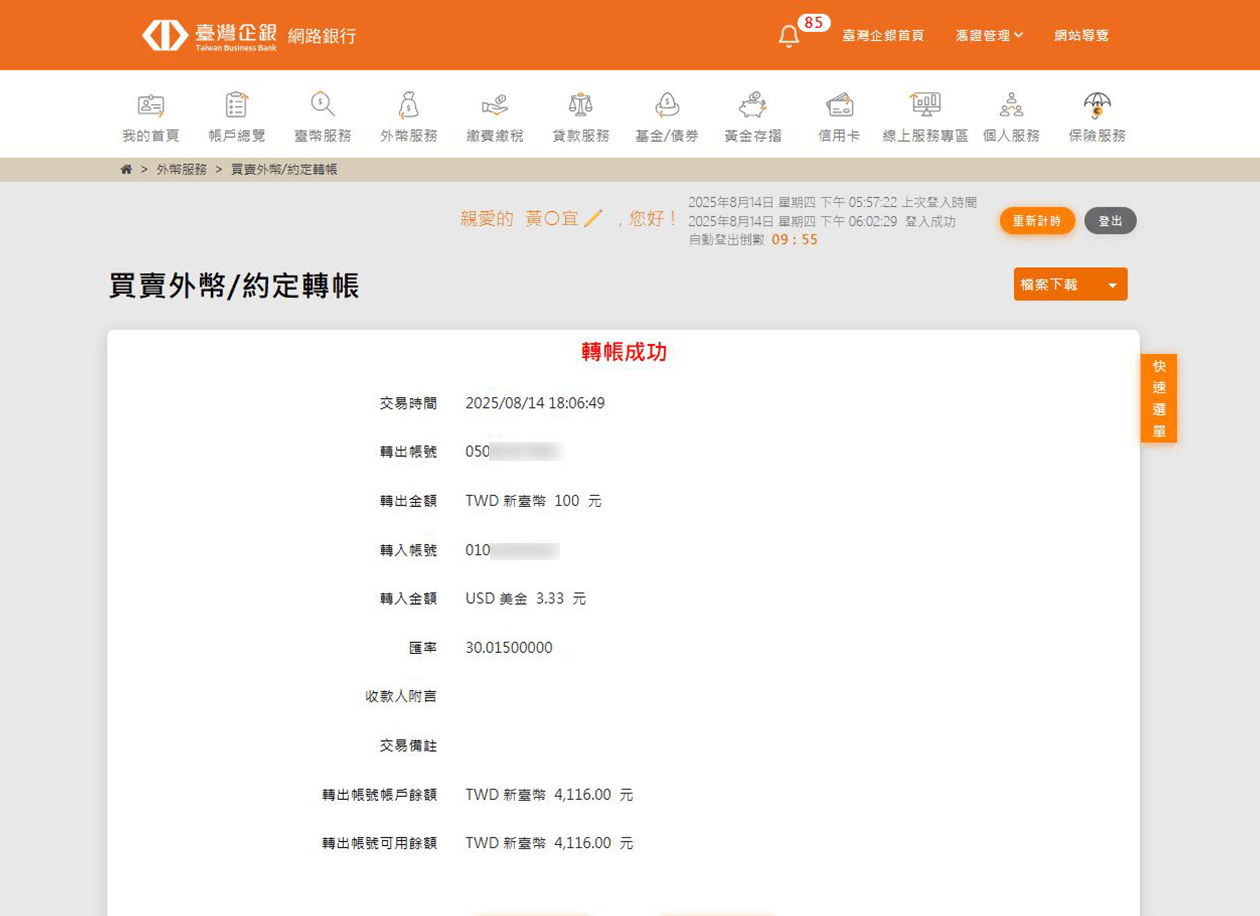
Task: Click the 信用卡 credit card icon
Action: click(839, 105)
